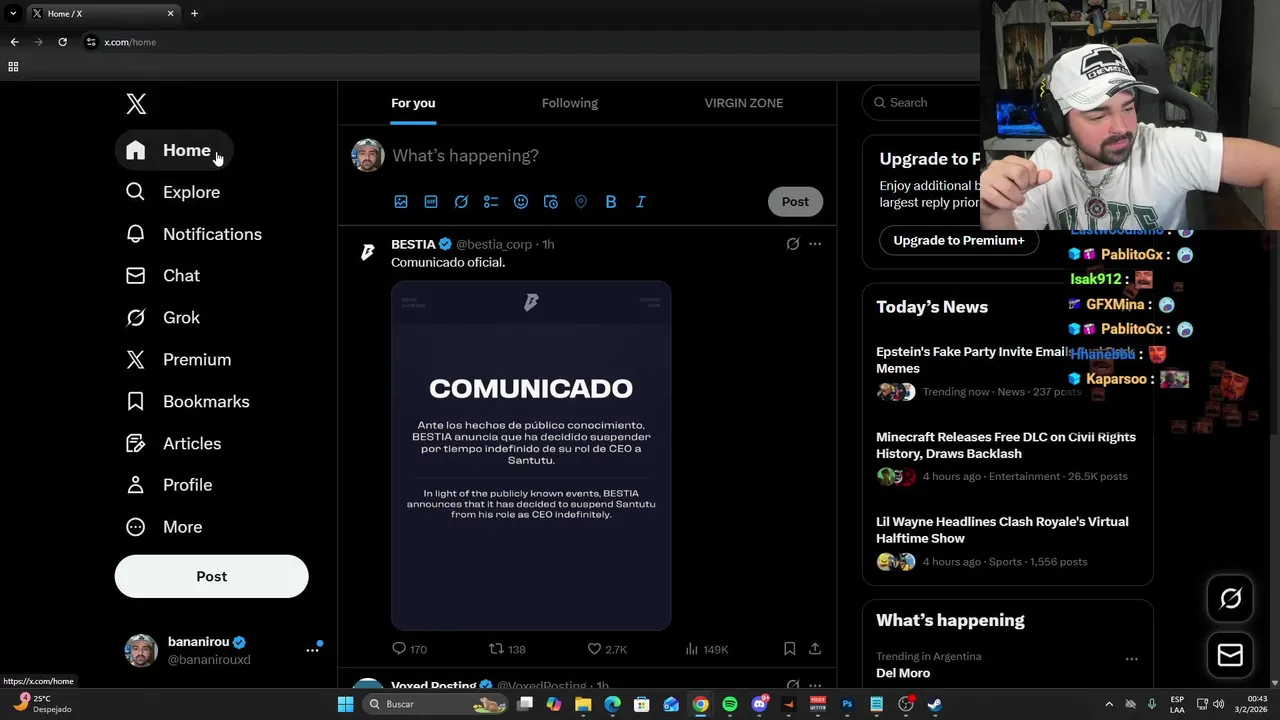Repost the BESTIA post (138)

click(x=507, y=649)
